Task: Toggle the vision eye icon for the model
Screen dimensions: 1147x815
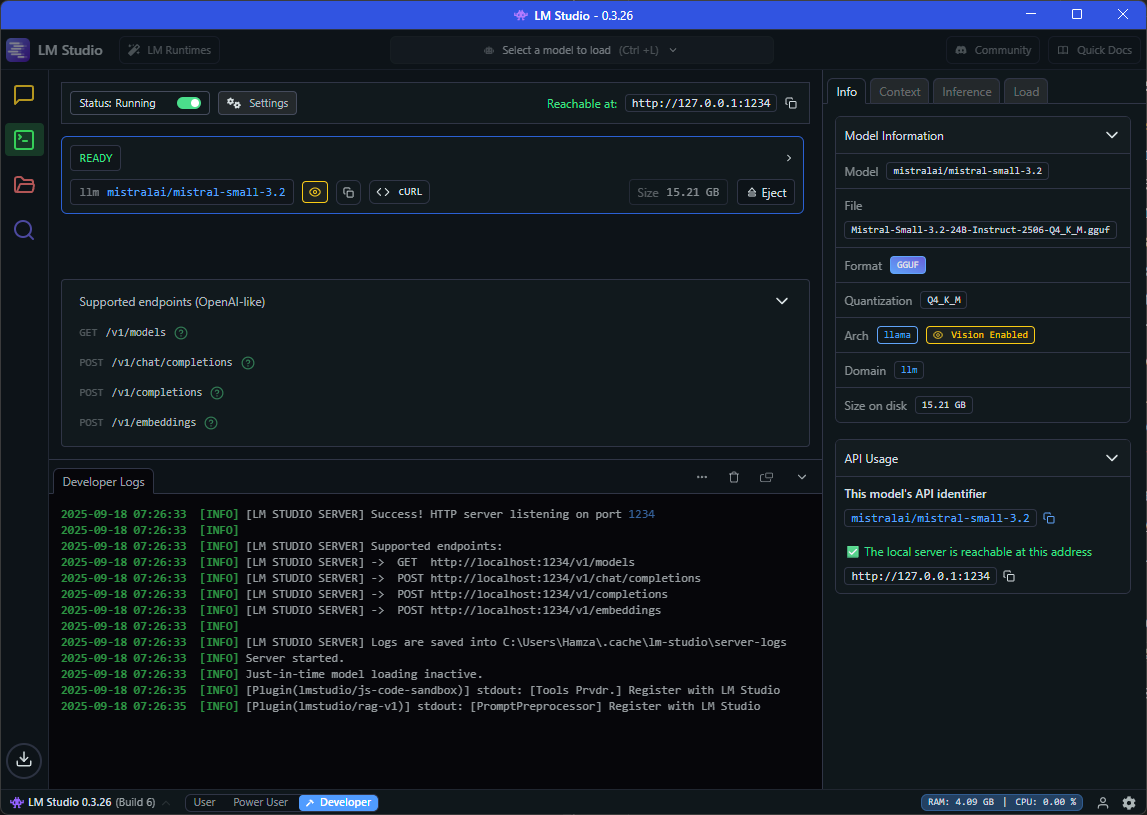Action: (x=315, y=192)
